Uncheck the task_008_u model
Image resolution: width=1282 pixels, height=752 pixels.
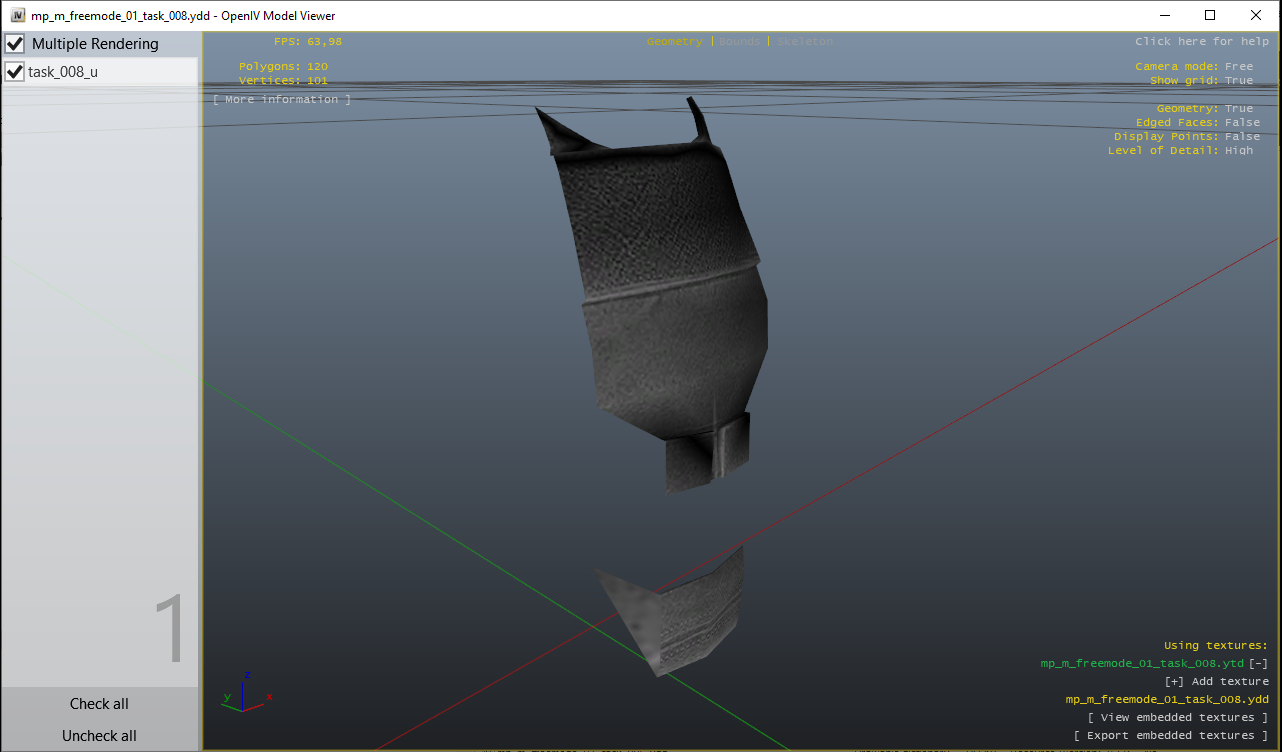click(x=14, y=71)
